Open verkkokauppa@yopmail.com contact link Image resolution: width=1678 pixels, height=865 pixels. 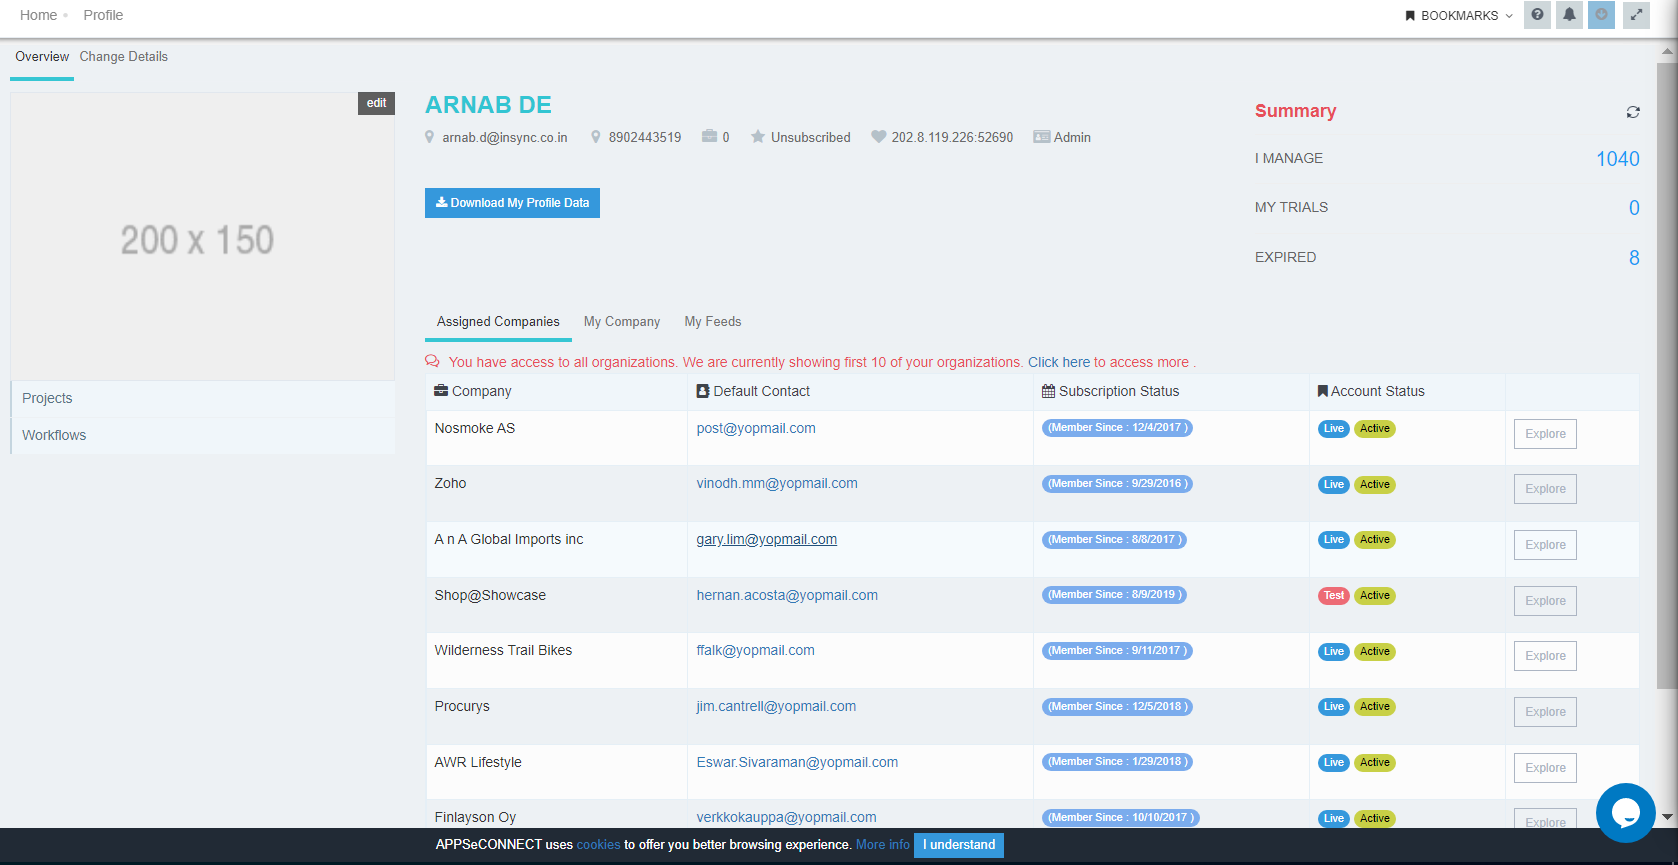786,817
